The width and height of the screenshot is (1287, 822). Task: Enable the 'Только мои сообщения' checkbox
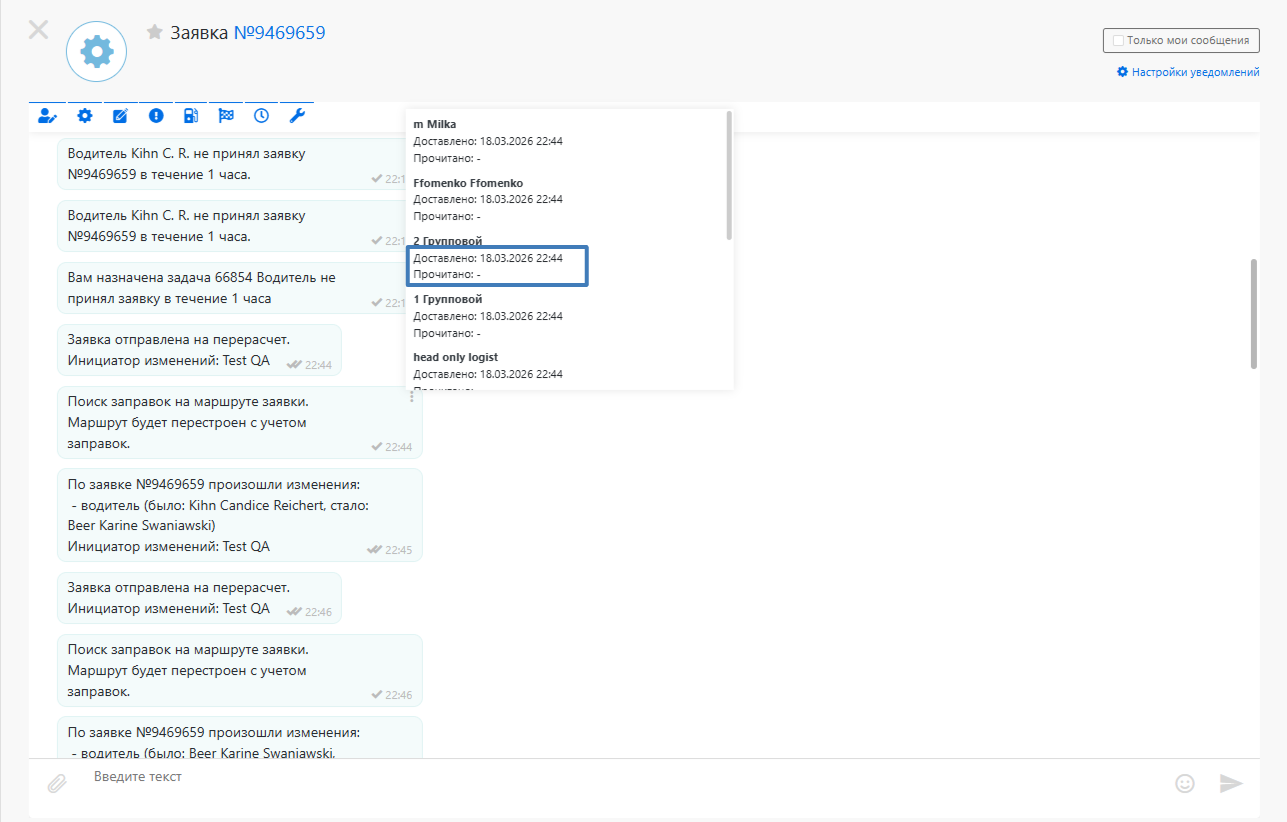tap(1118, 41)
